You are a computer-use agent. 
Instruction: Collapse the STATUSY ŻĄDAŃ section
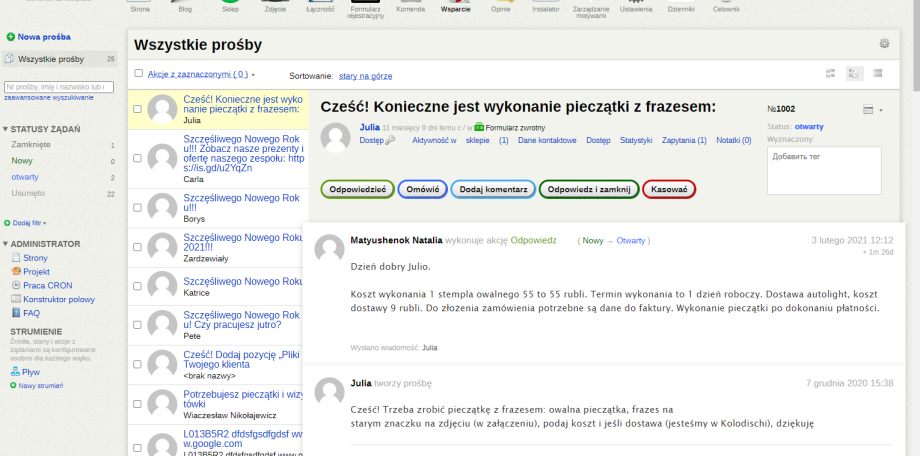point(41,129)
